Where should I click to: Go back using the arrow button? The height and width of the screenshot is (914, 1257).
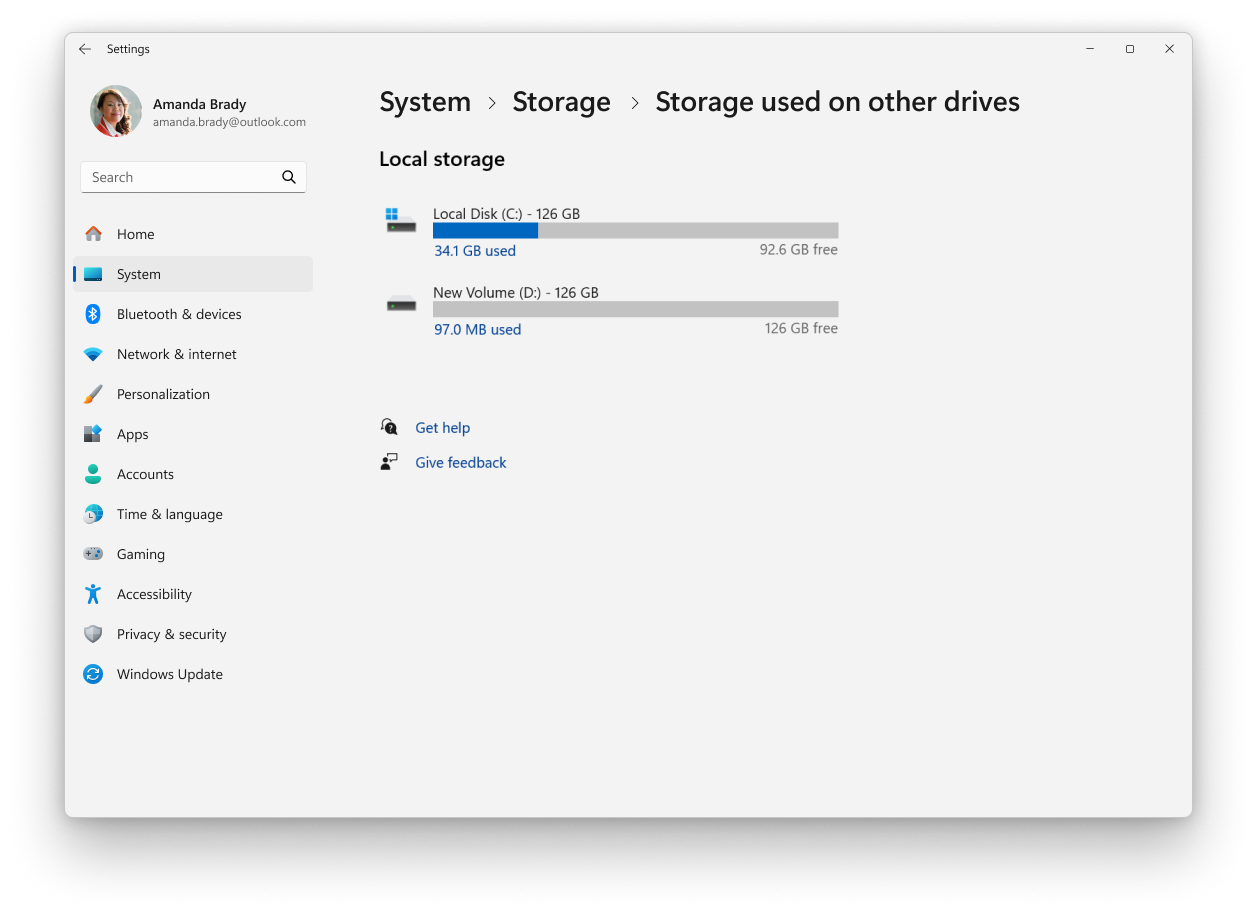click(x=85, y=49)
